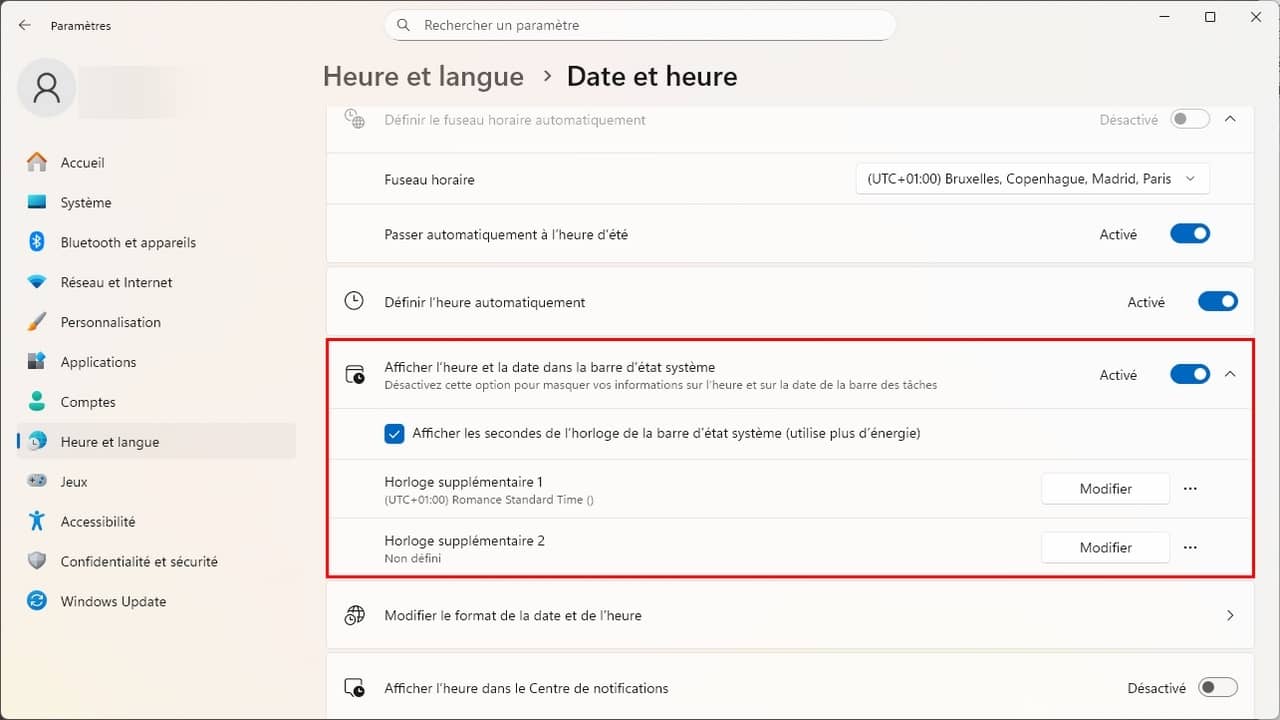1280x720 pixels.
Task: Click the Bluetooth icon in the sidebar
Action: click(37, 242)
